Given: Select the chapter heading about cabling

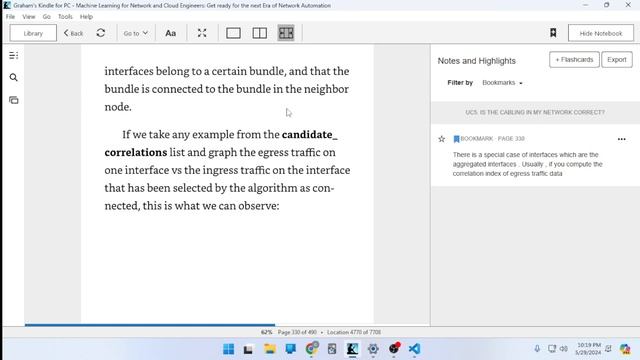Looking at the screenshot, I should tap(535, 112).
